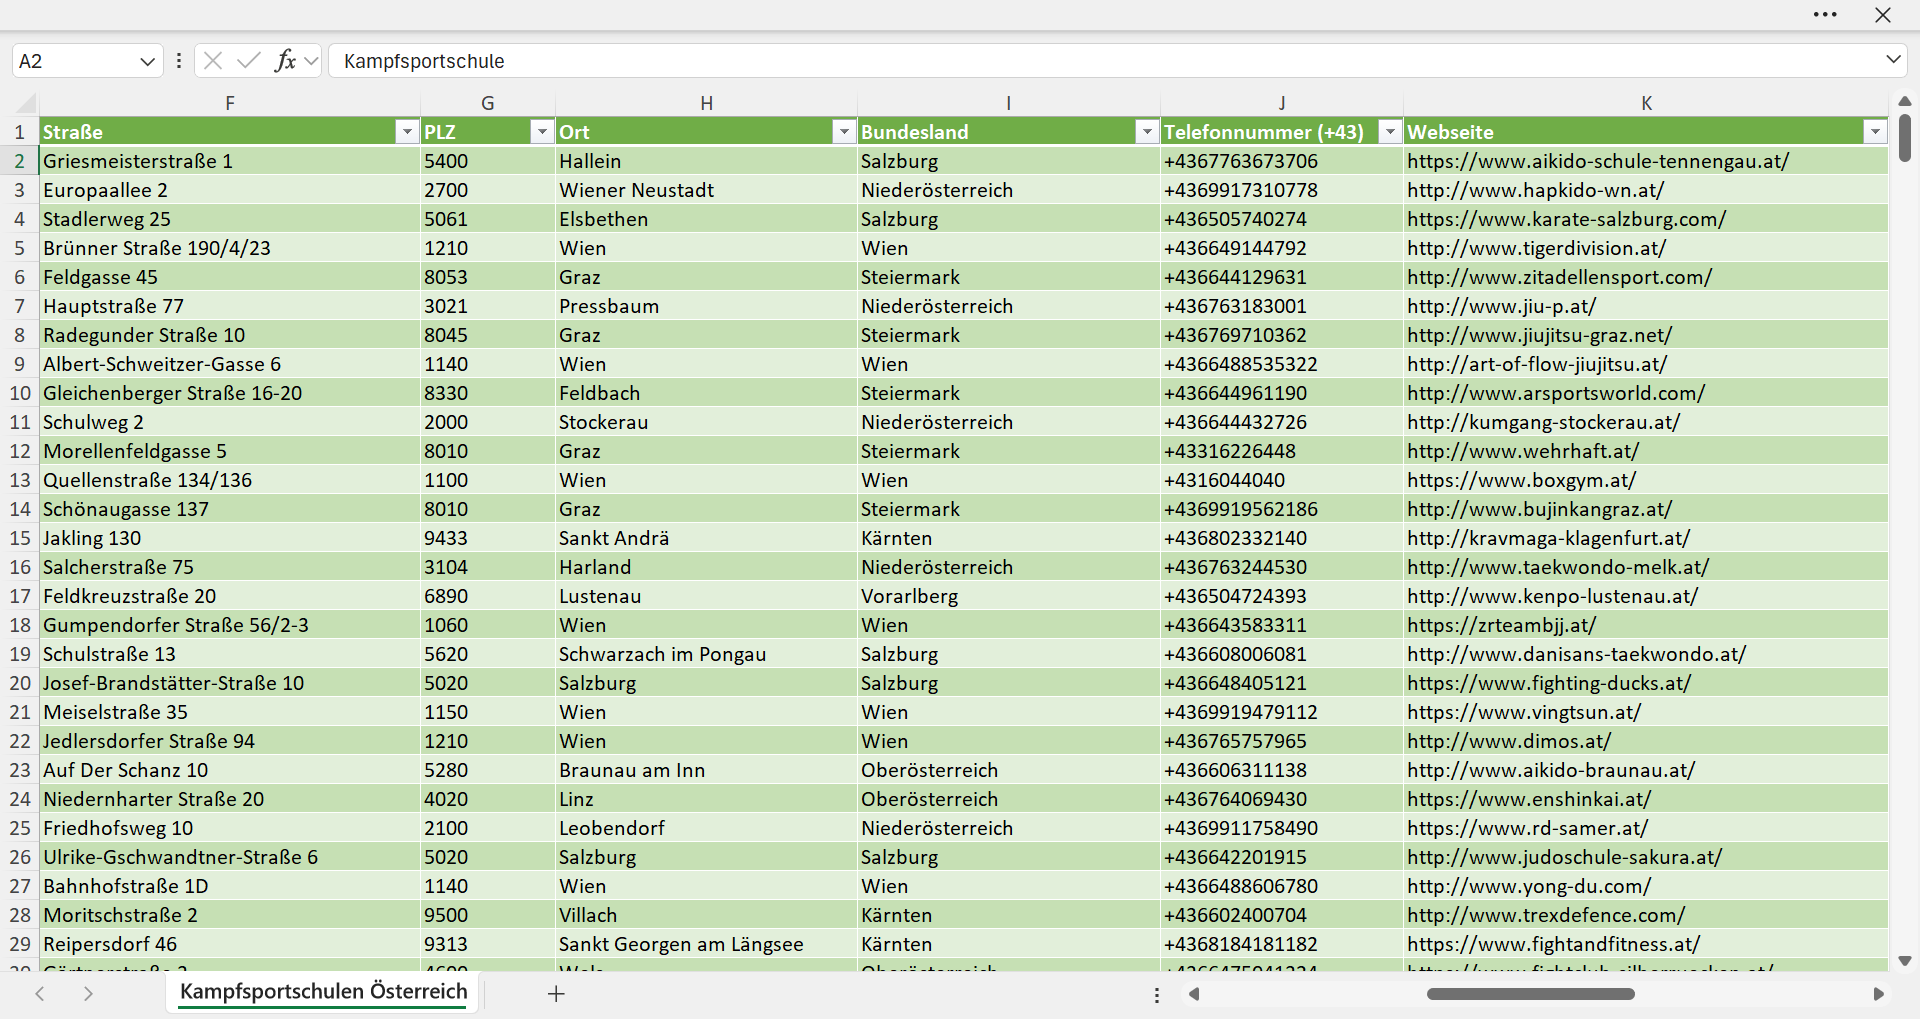Select cell Wiener Neustadt
This screenshot has height=1019, width=1920.
click(706, 190)
